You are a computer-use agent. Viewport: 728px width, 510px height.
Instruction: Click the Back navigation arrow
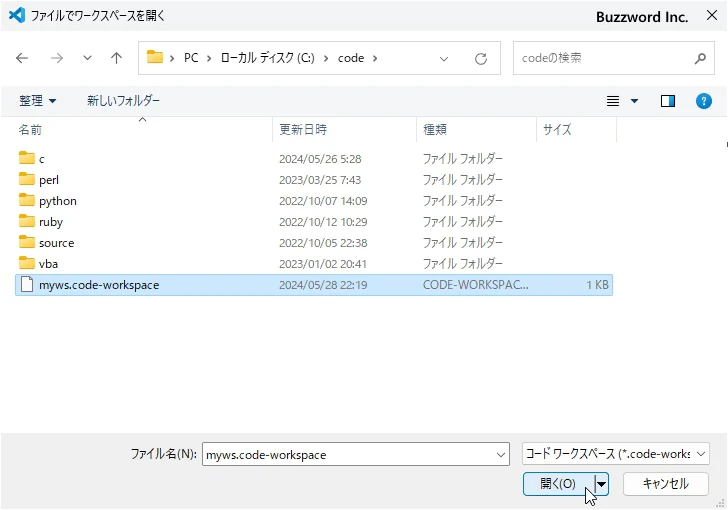(x=22, y=58)
